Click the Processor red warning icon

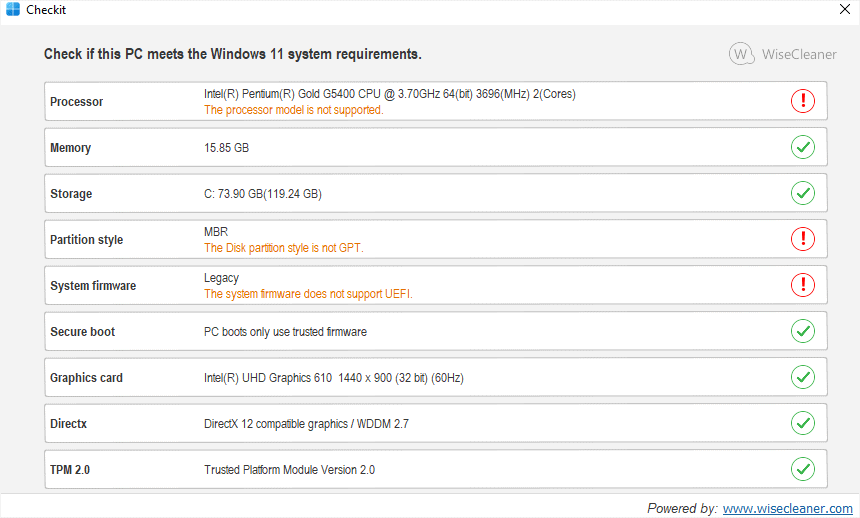(x=803, y=101)
